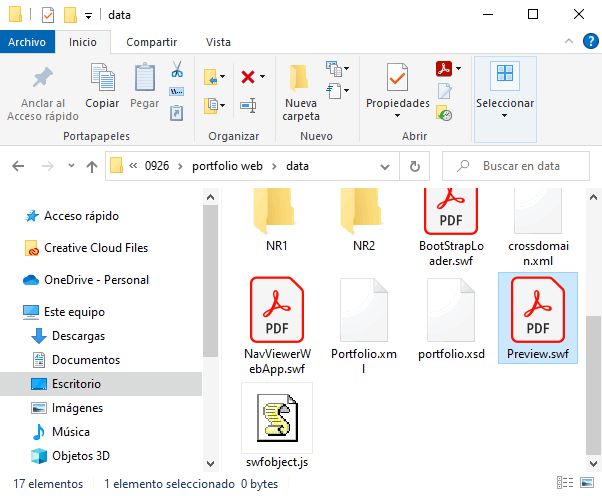
Task: Switch to details view icon in status bar
Action: [x=564, y=483]
